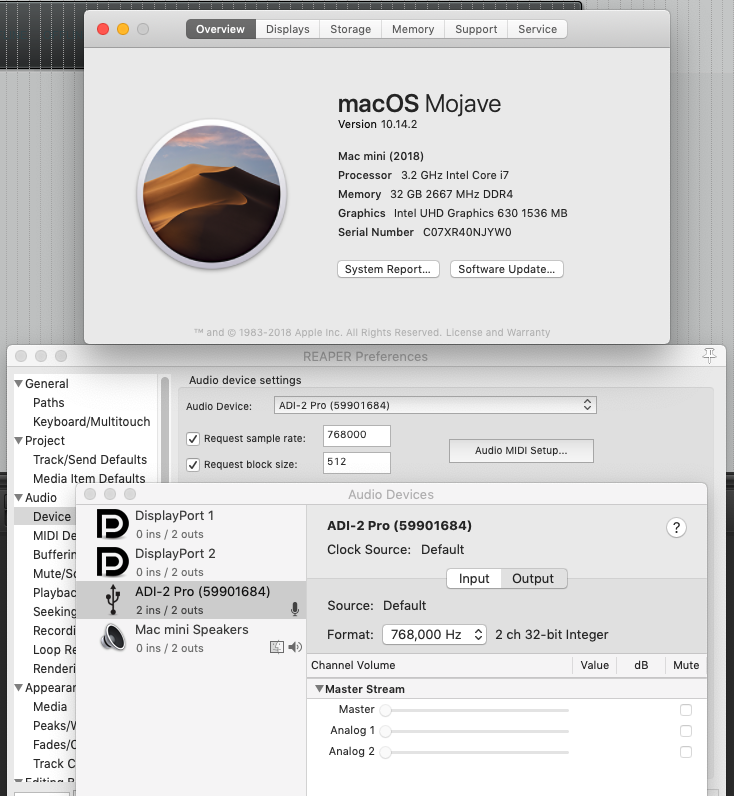
Task: Click the Channel Volume column header
Action: (440, 665)
